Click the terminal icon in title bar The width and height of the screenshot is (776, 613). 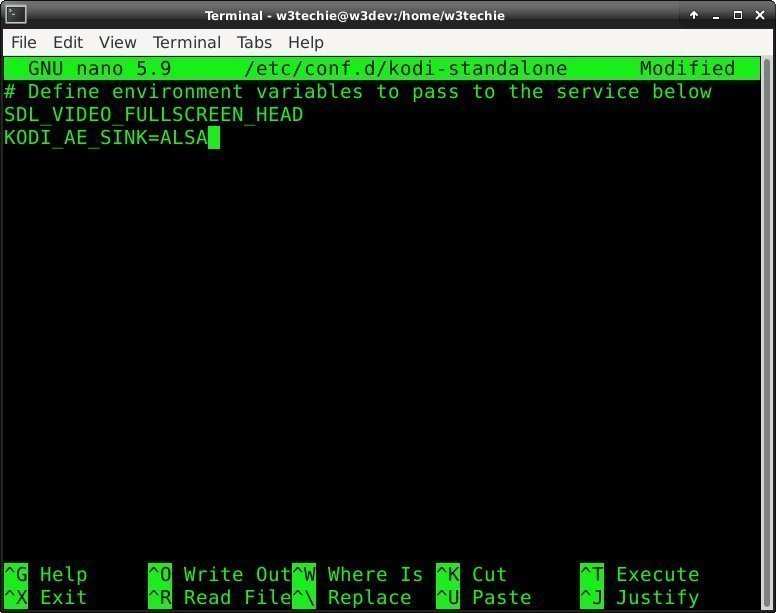click(16, 15)
